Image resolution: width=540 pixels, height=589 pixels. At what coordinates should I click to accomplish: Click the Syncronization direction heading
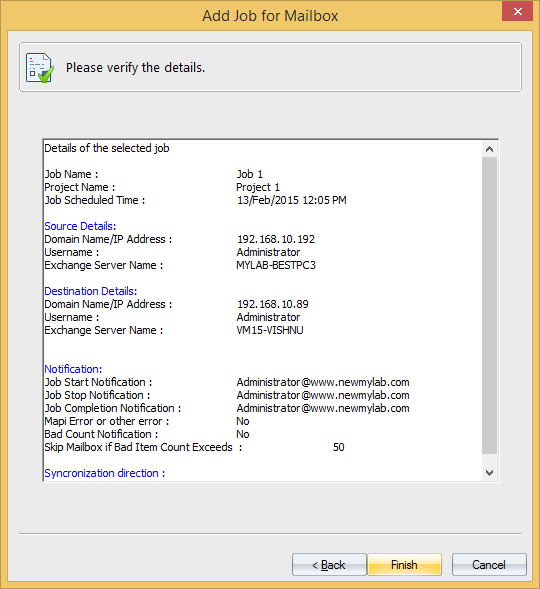[104, 473]
